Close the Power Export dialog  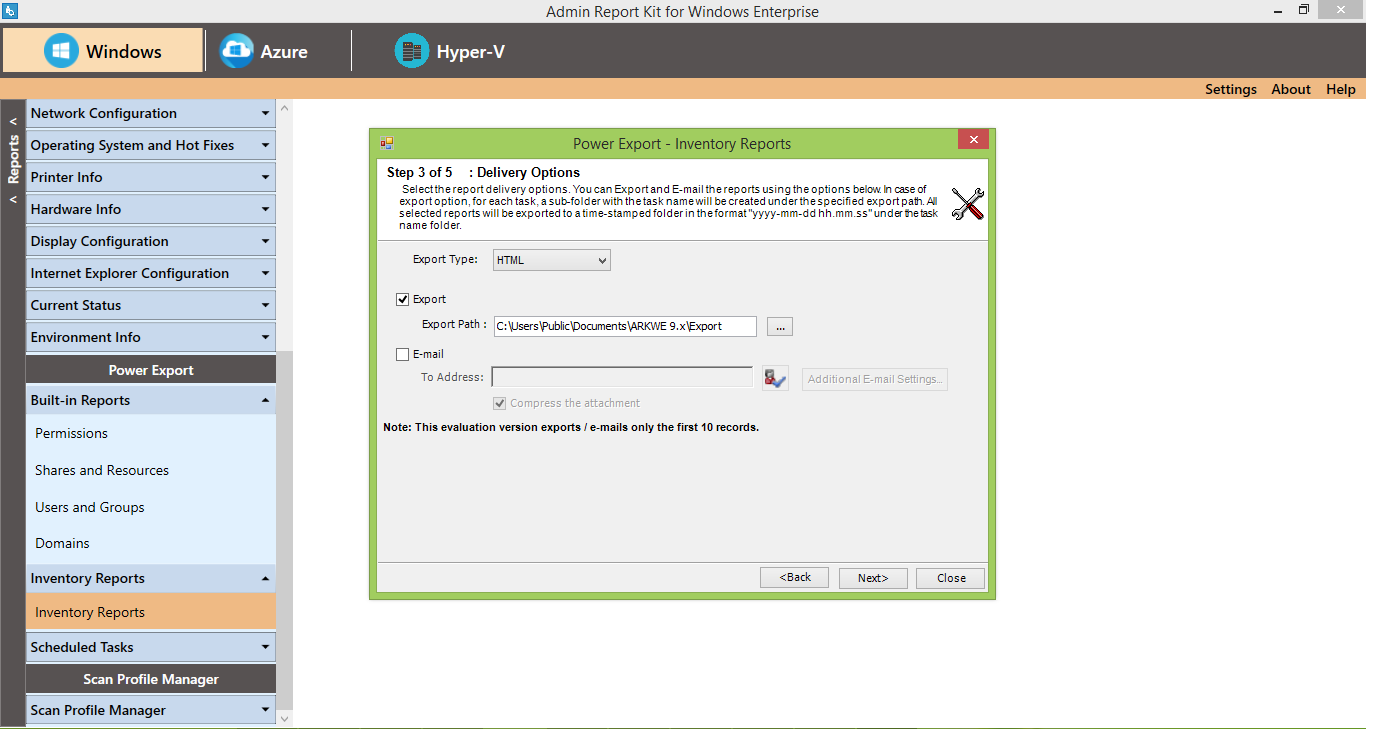point(973,141)
